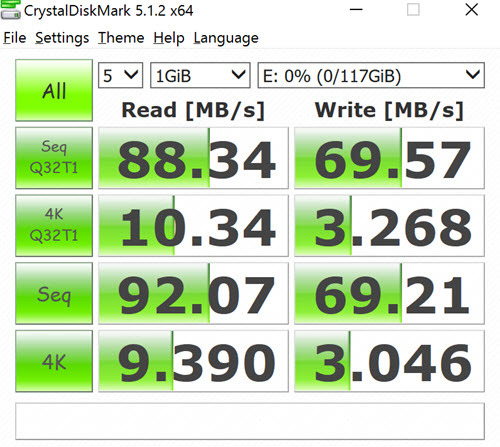The image size is (500, 447).
Task: Select the 69.57 Seq Q32T1 write result
Action: (x=389, y=158)
